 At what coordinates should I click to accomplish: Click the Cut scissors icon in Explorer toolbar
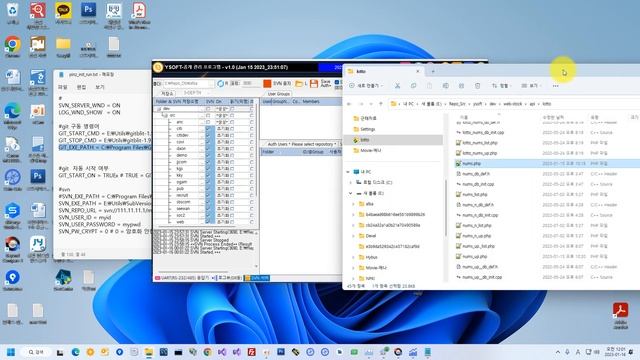[397, 86]
